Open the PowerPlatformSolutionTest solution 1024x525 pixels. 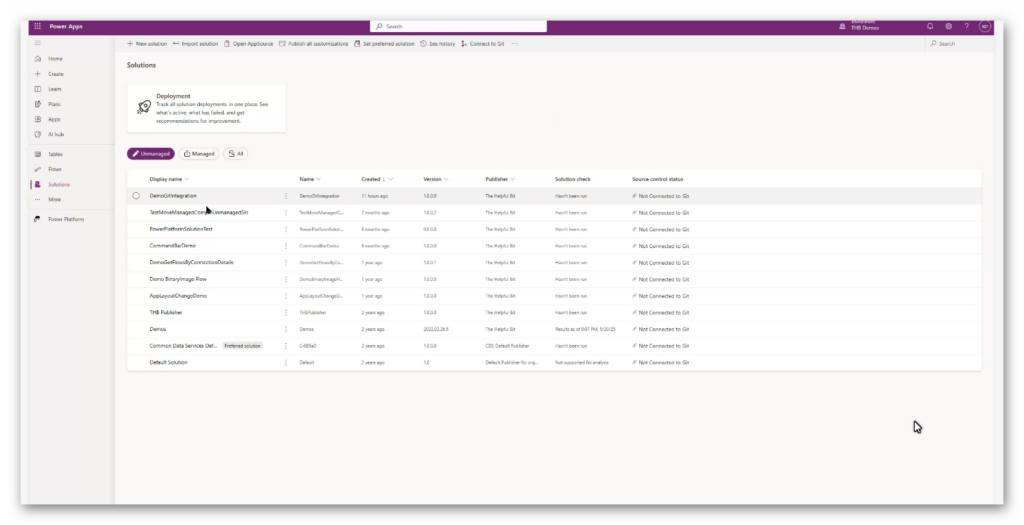[181, 229]
